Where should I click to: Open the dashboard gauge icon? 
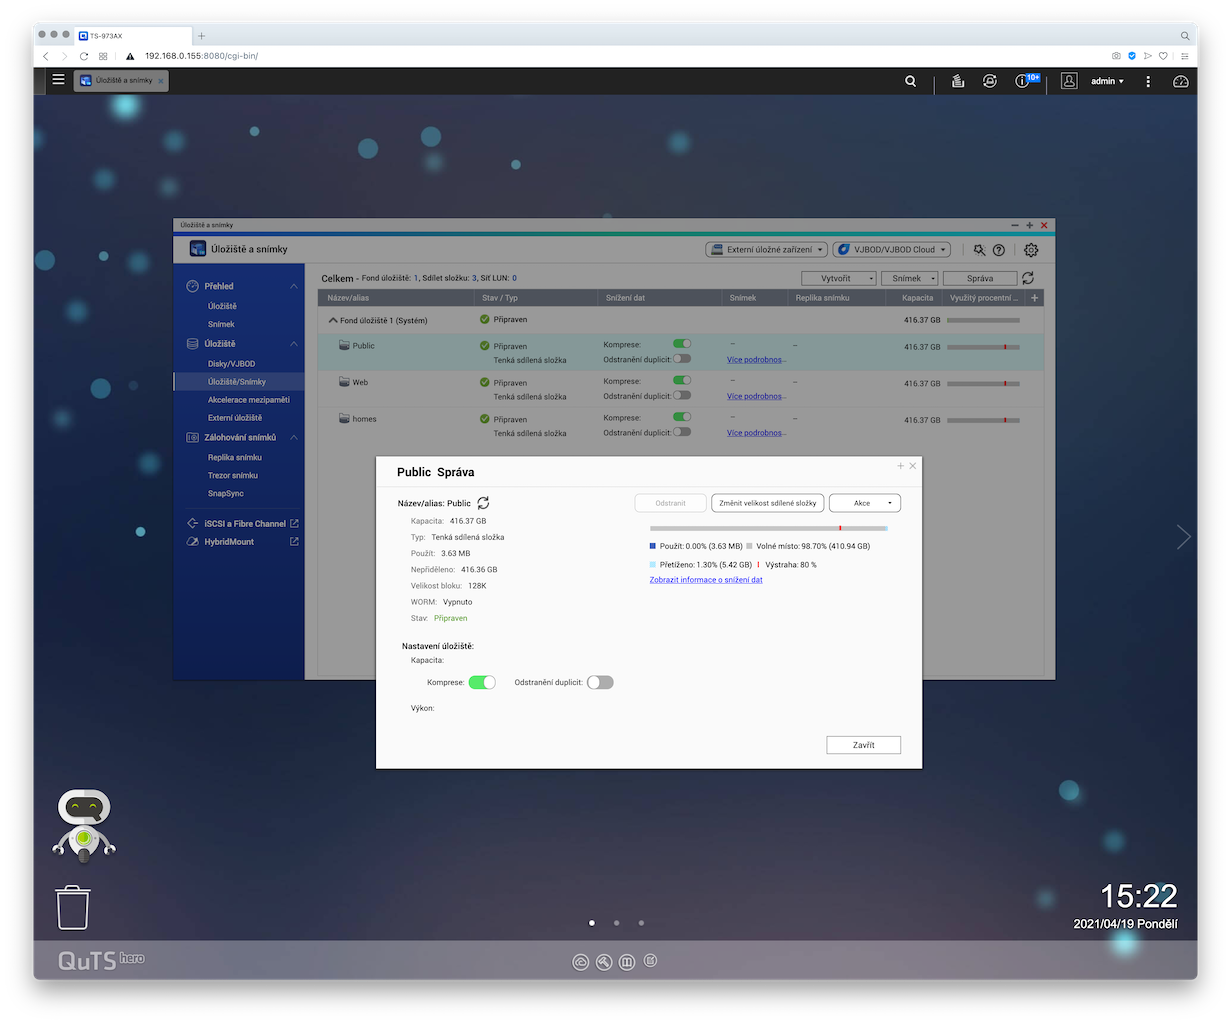(1180, 81)
